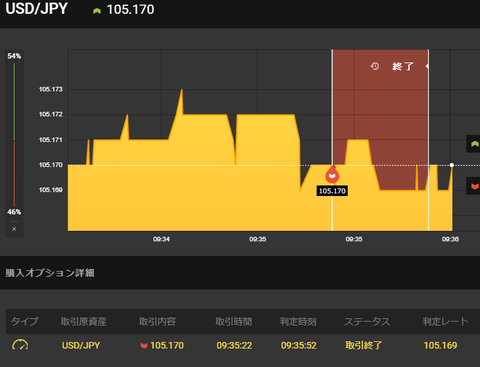Click the 終了 label in the red zone
480x367 pixels.
pos(403,67)
